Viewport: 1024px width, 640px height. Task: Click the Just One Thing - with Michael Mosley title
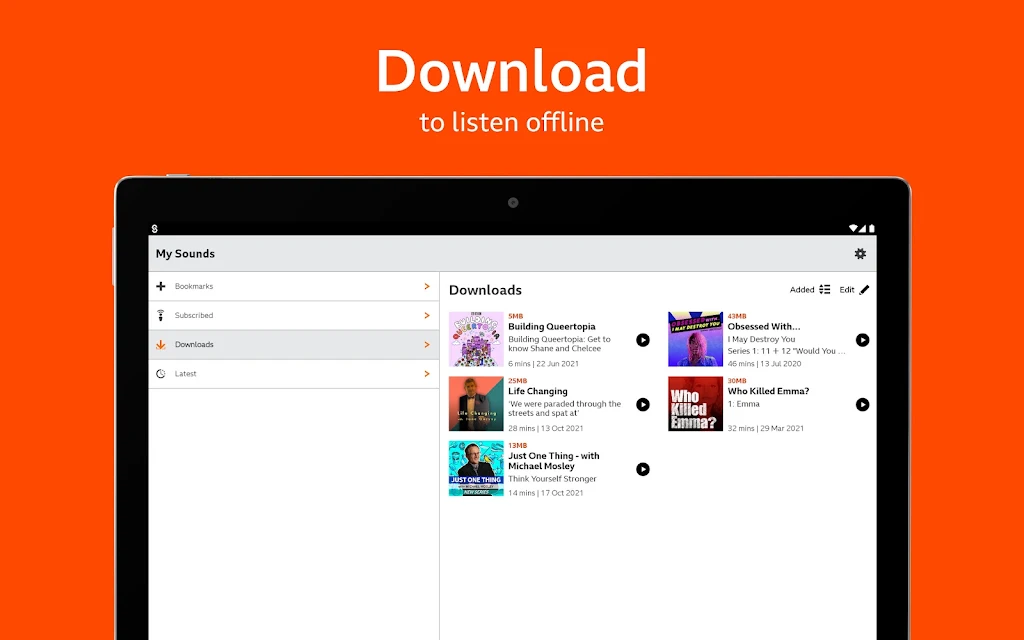point(554,461)
